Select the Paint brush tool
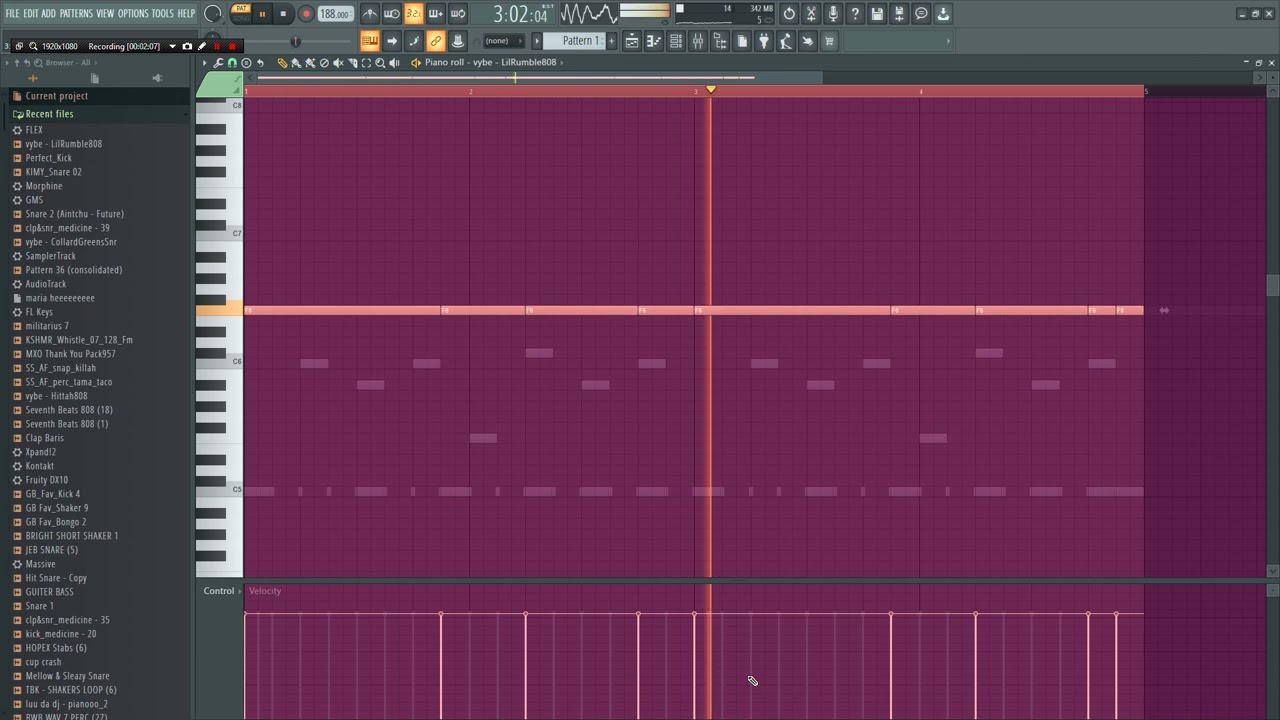 coord(295,63)
